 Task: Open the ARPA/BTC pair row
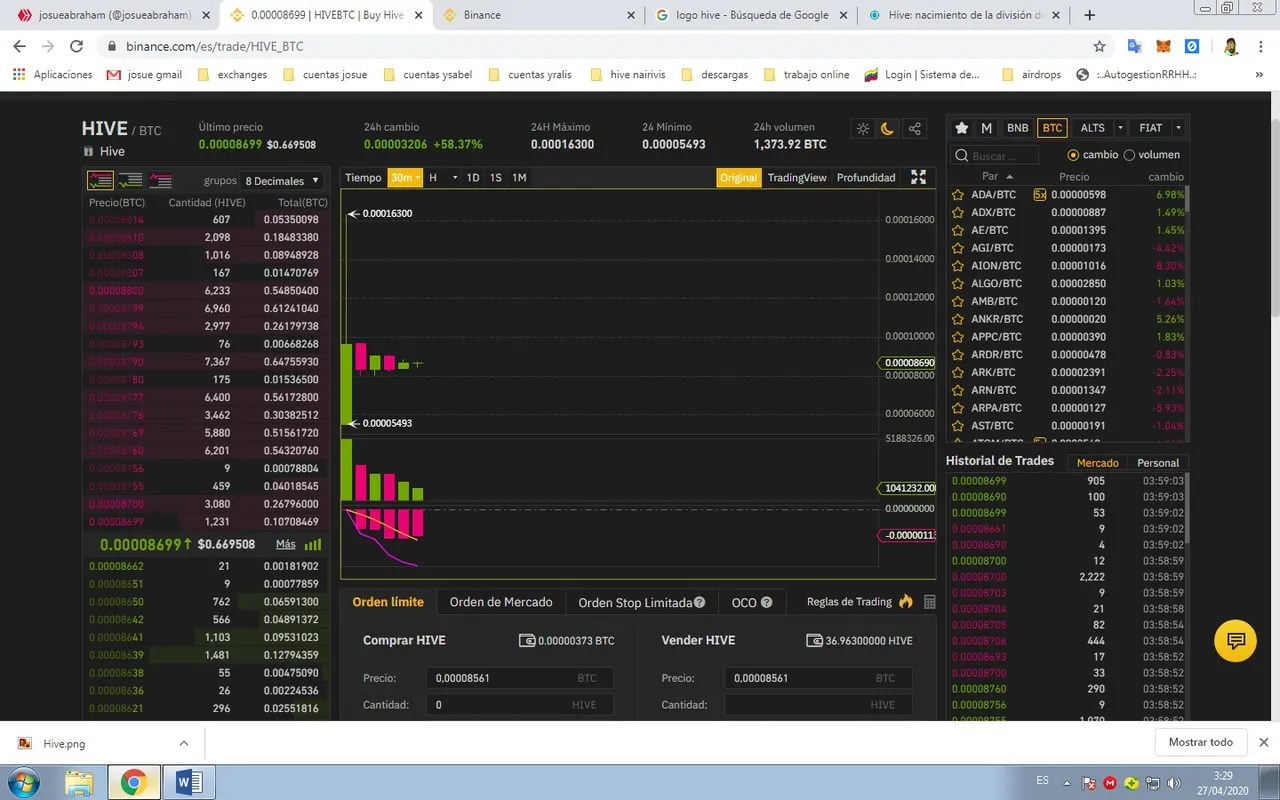click(1068, 408)
